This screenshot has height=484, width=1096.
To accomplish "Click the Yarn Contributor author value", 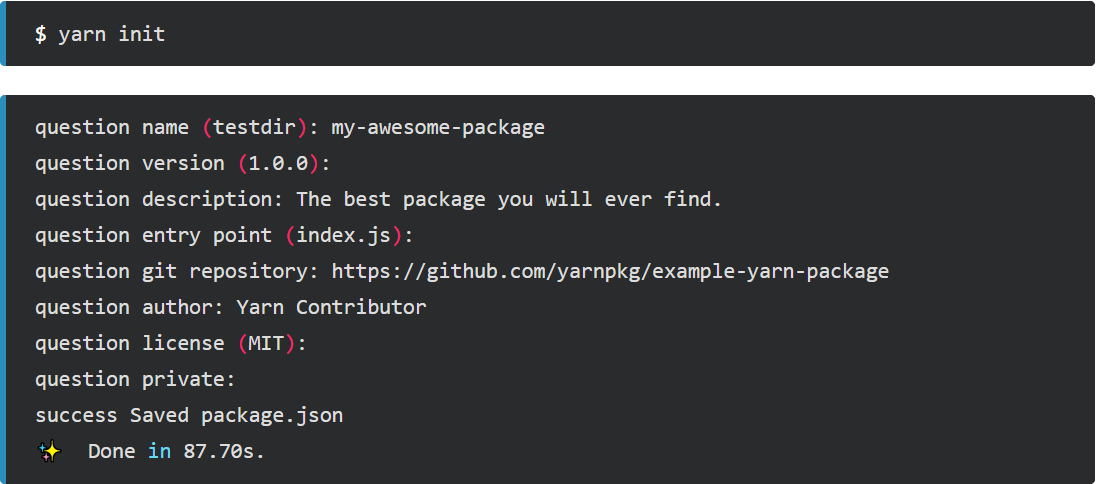I will (x=331, y=308).
